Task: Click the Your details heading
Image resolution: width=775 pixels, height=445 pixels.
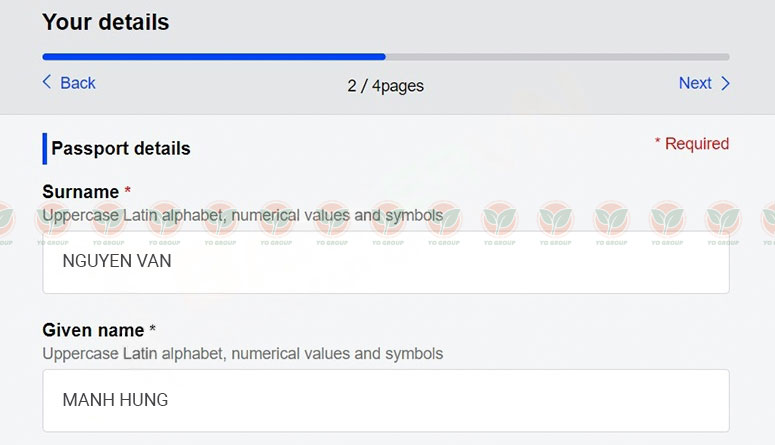Action: pyautogui.click(x=106, y=22)
